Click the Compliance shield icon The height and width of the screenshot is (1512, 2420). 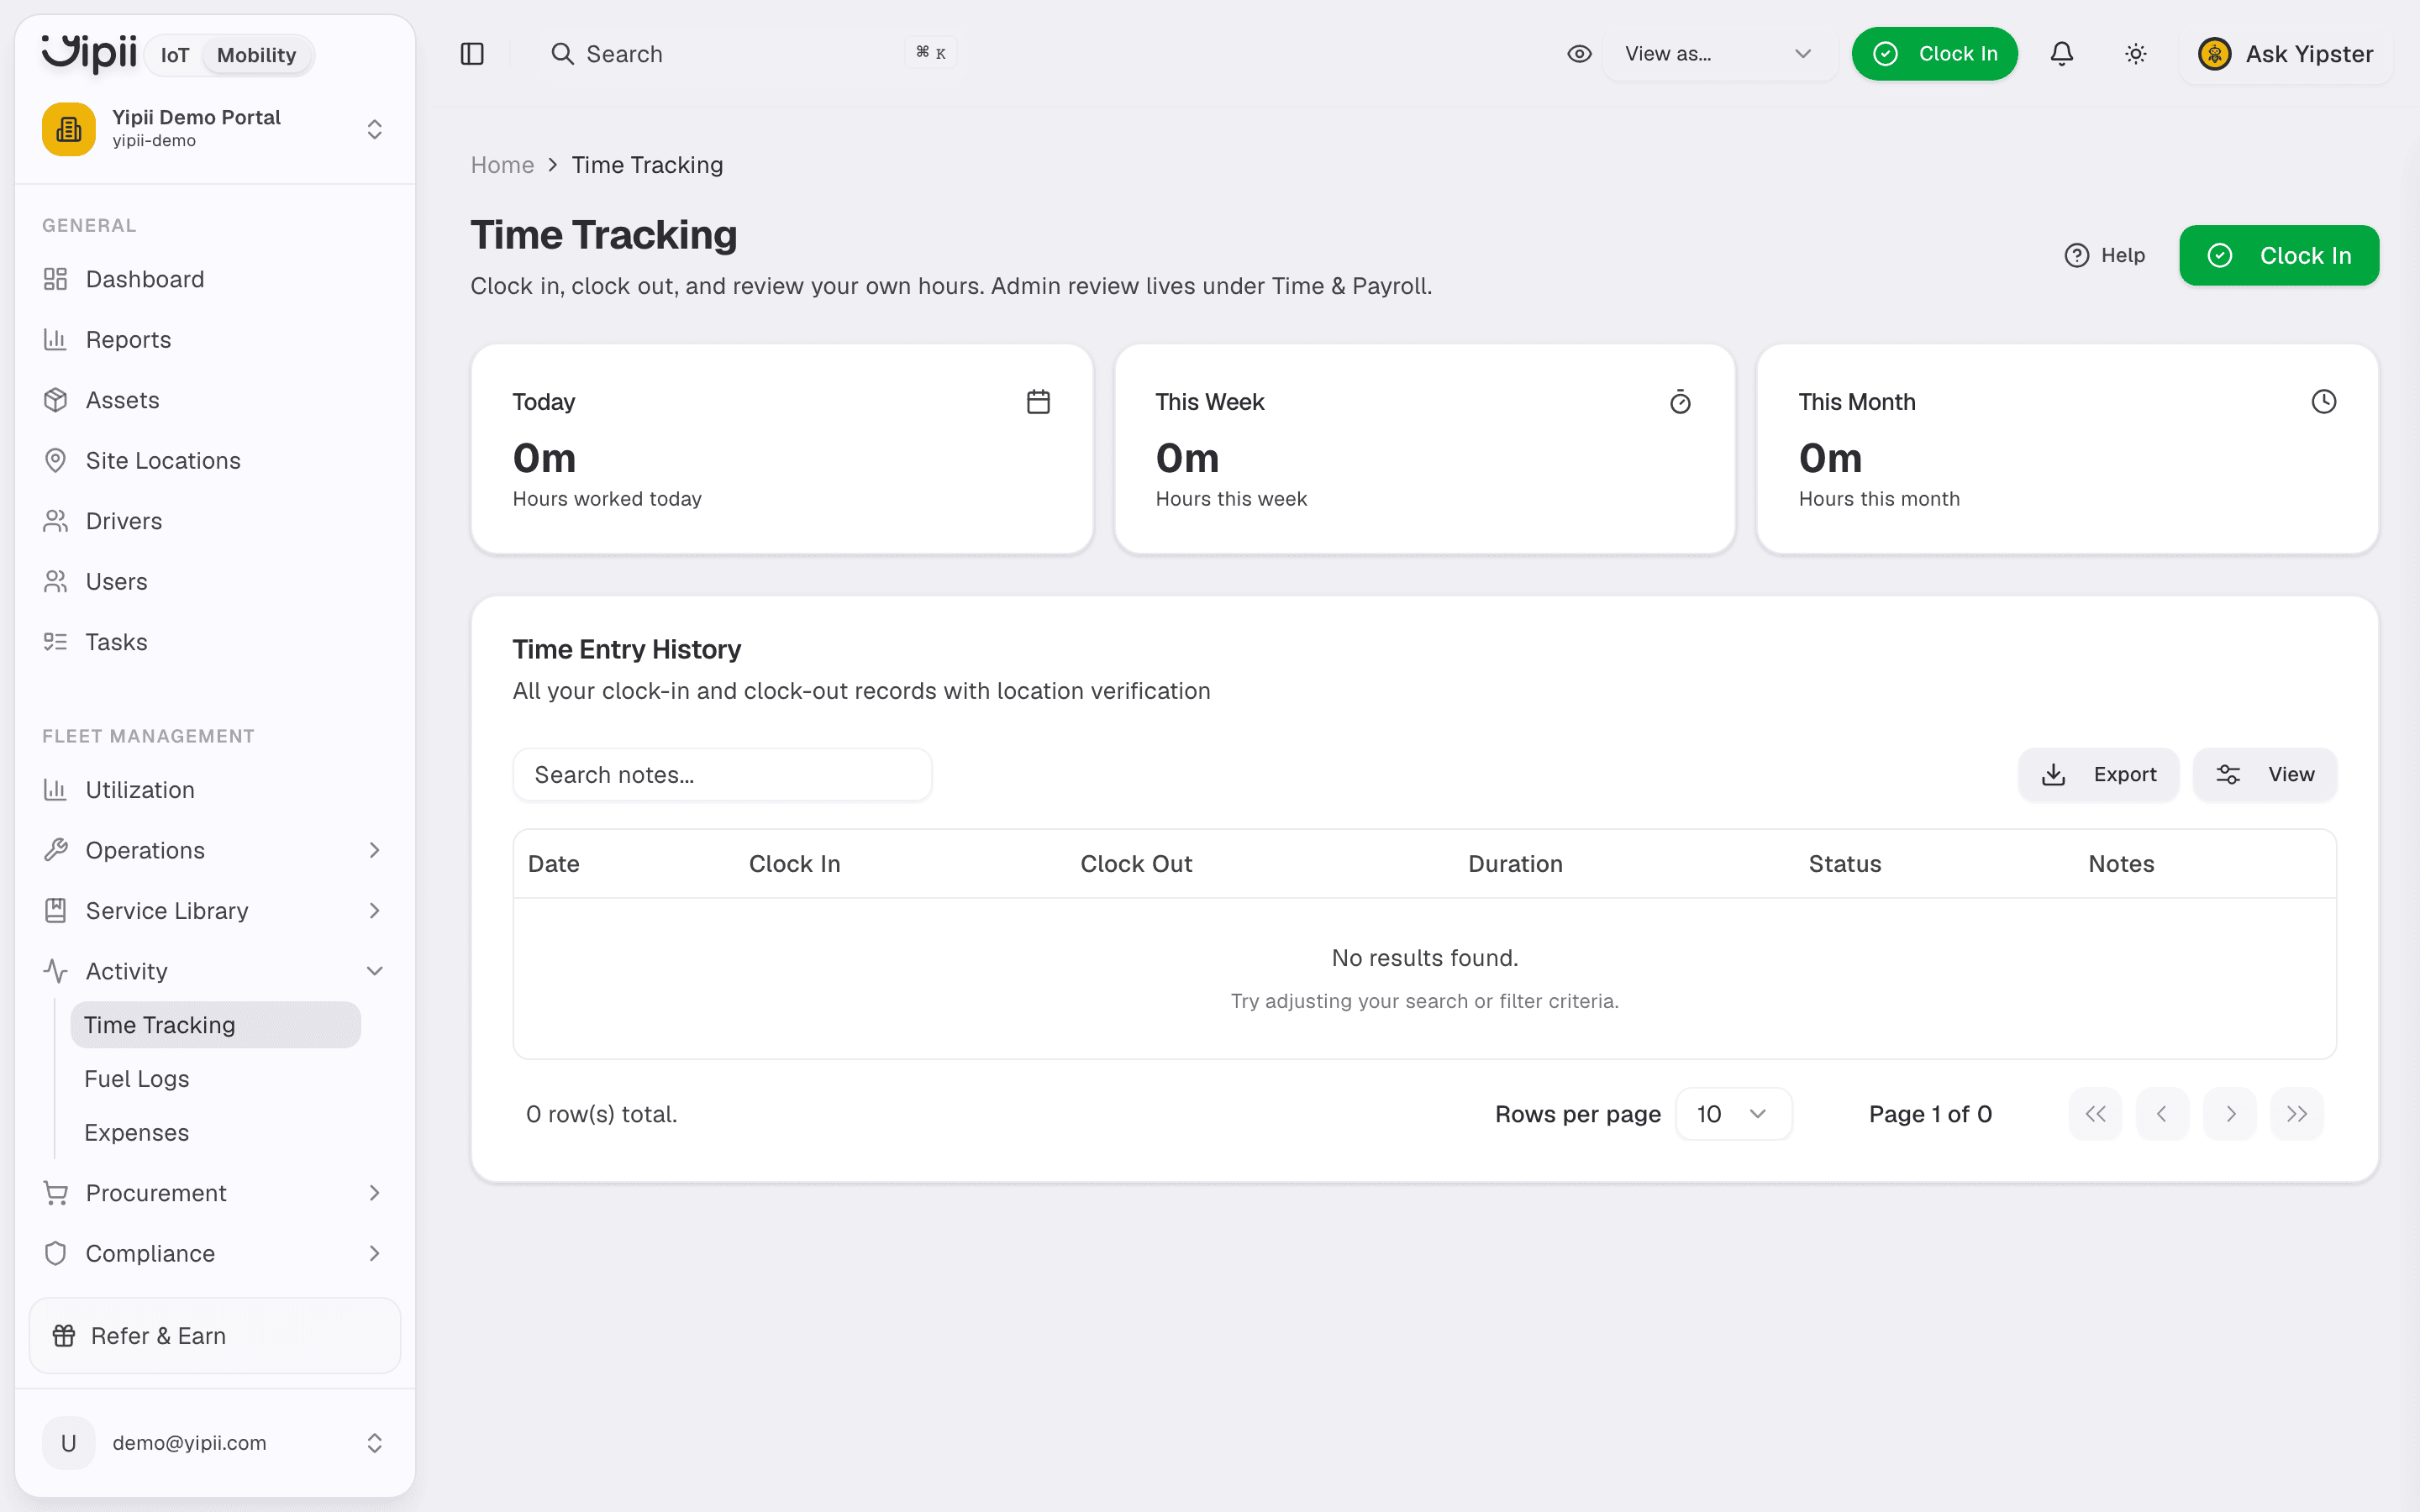tap(56, 1253)
